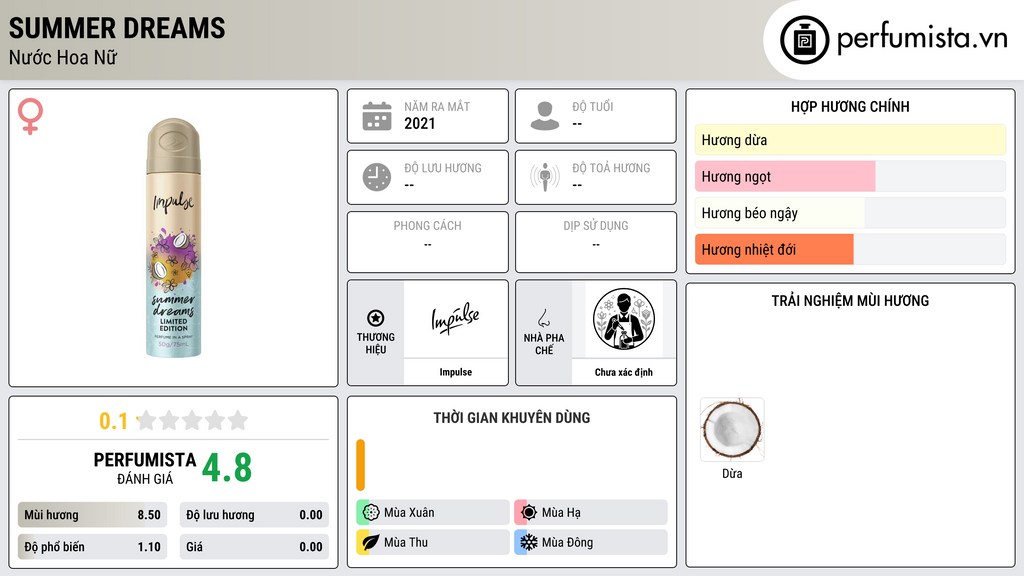This screenshot has height=576, width=1024.
Task: Click the Mùi hương 8.50 score row
Action: (92, 515)
